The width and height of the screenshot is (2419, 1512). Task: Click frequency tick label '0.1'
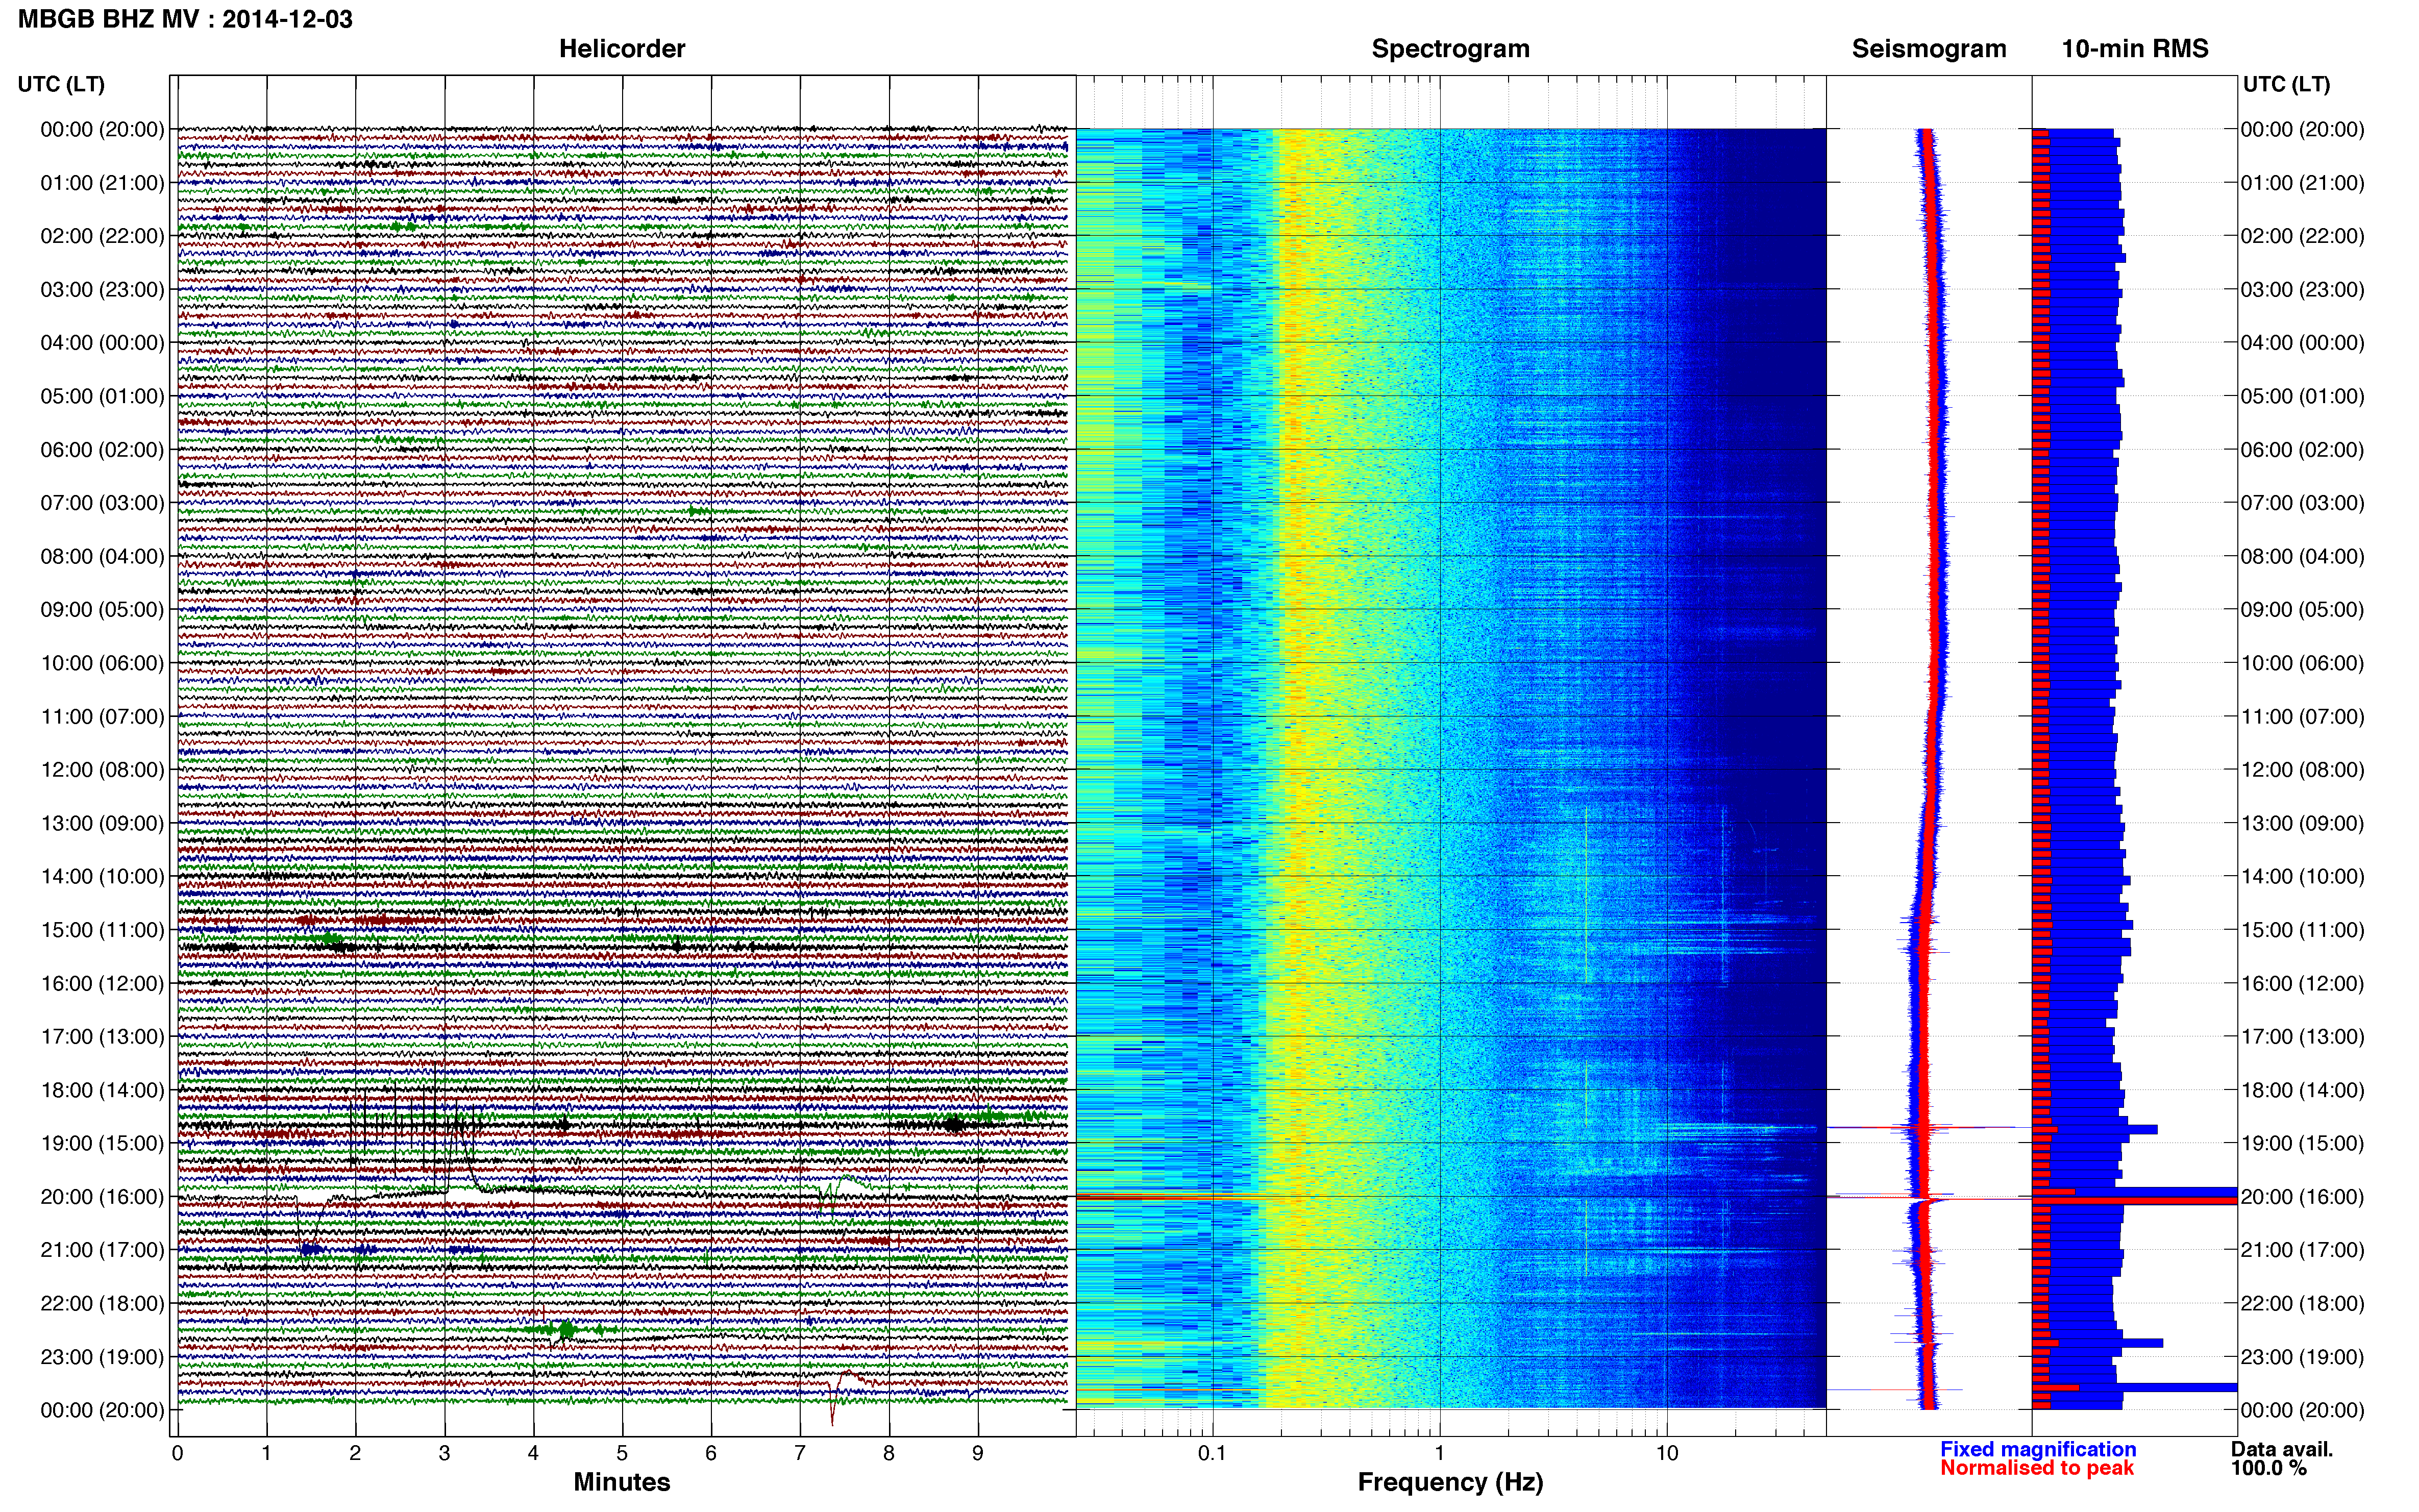pos(1212,1453)
